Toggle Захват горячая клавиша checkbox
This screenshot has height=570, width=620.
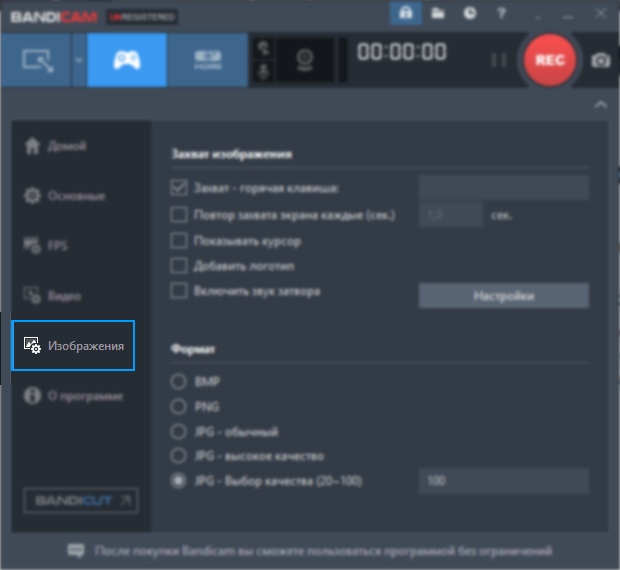coord(179,188)
